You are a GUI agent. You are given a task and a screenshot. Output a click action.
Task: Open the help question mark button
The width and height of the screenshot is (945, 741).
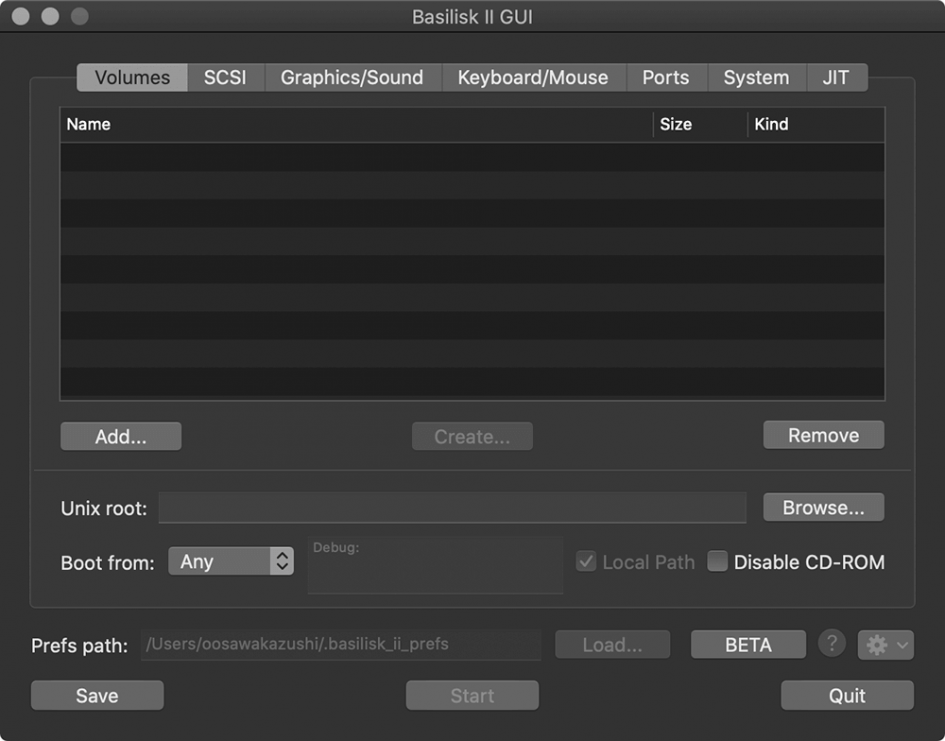pyautogui.click(x=832, y=644)
